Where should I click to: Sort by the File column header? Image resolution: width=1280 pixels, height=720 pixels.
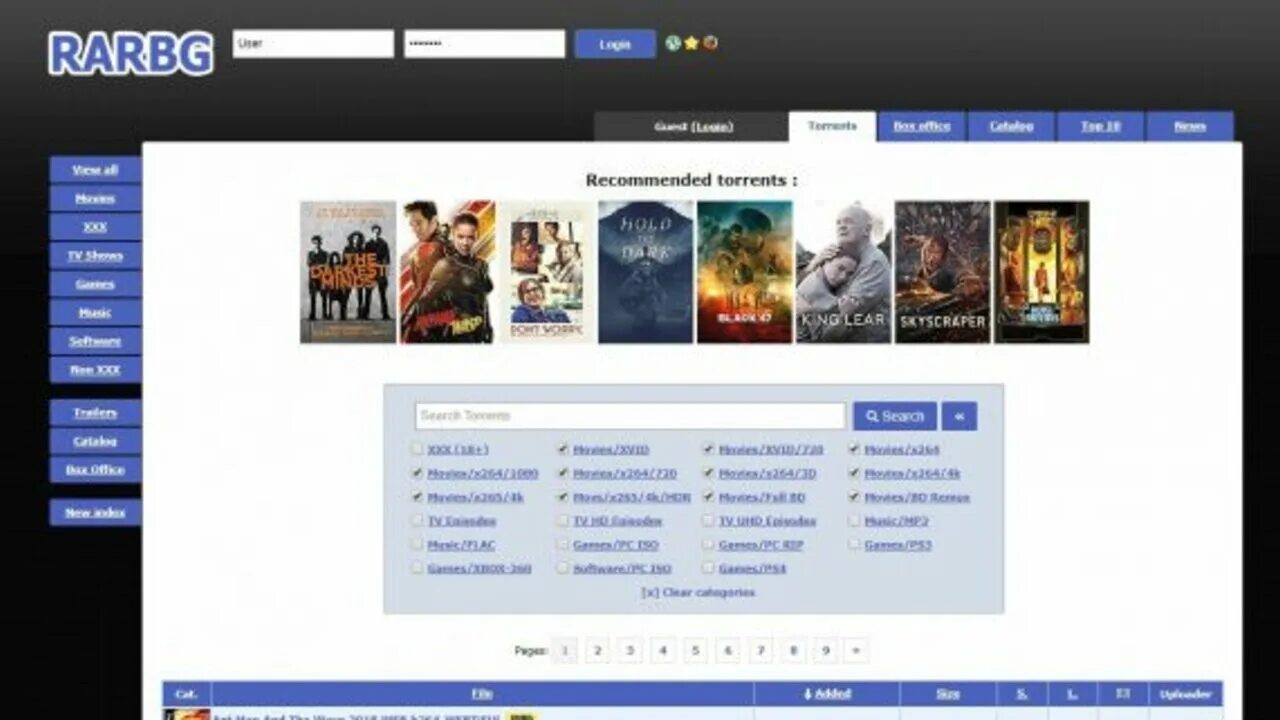(x=482, y=694)
